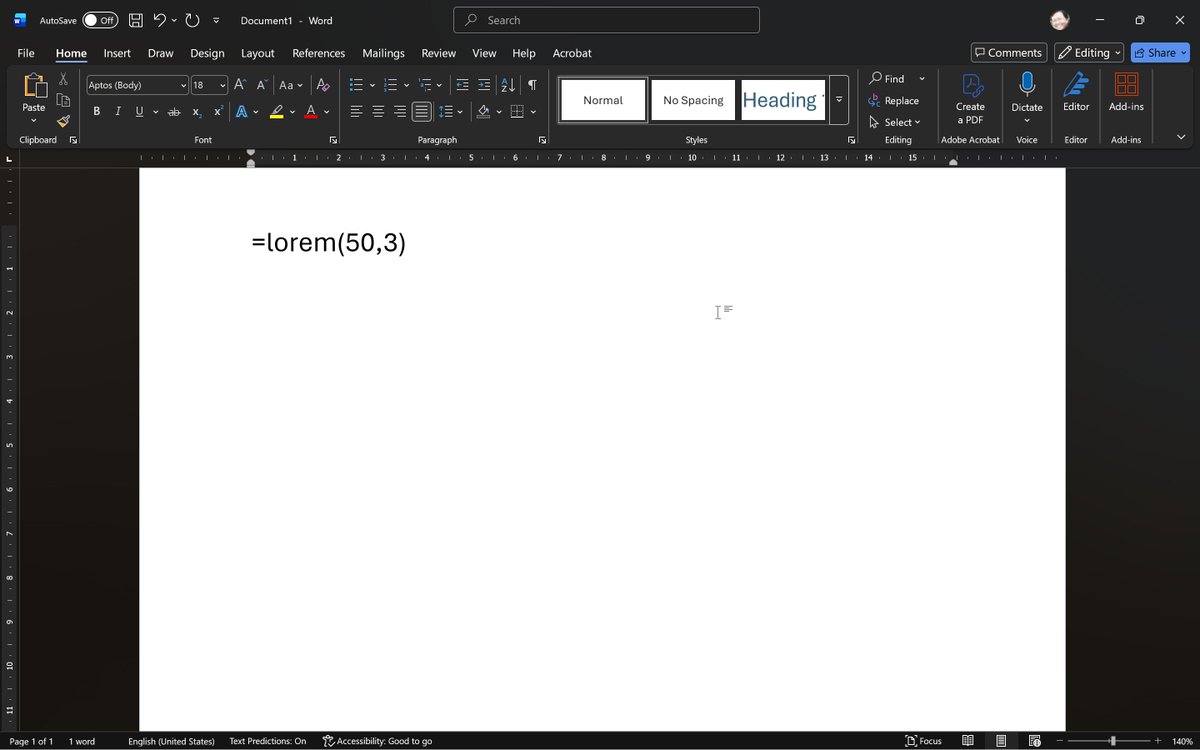Switch to Web Layout view icon
This screenshot has width=1200, height=750.
coord(1034,741)
